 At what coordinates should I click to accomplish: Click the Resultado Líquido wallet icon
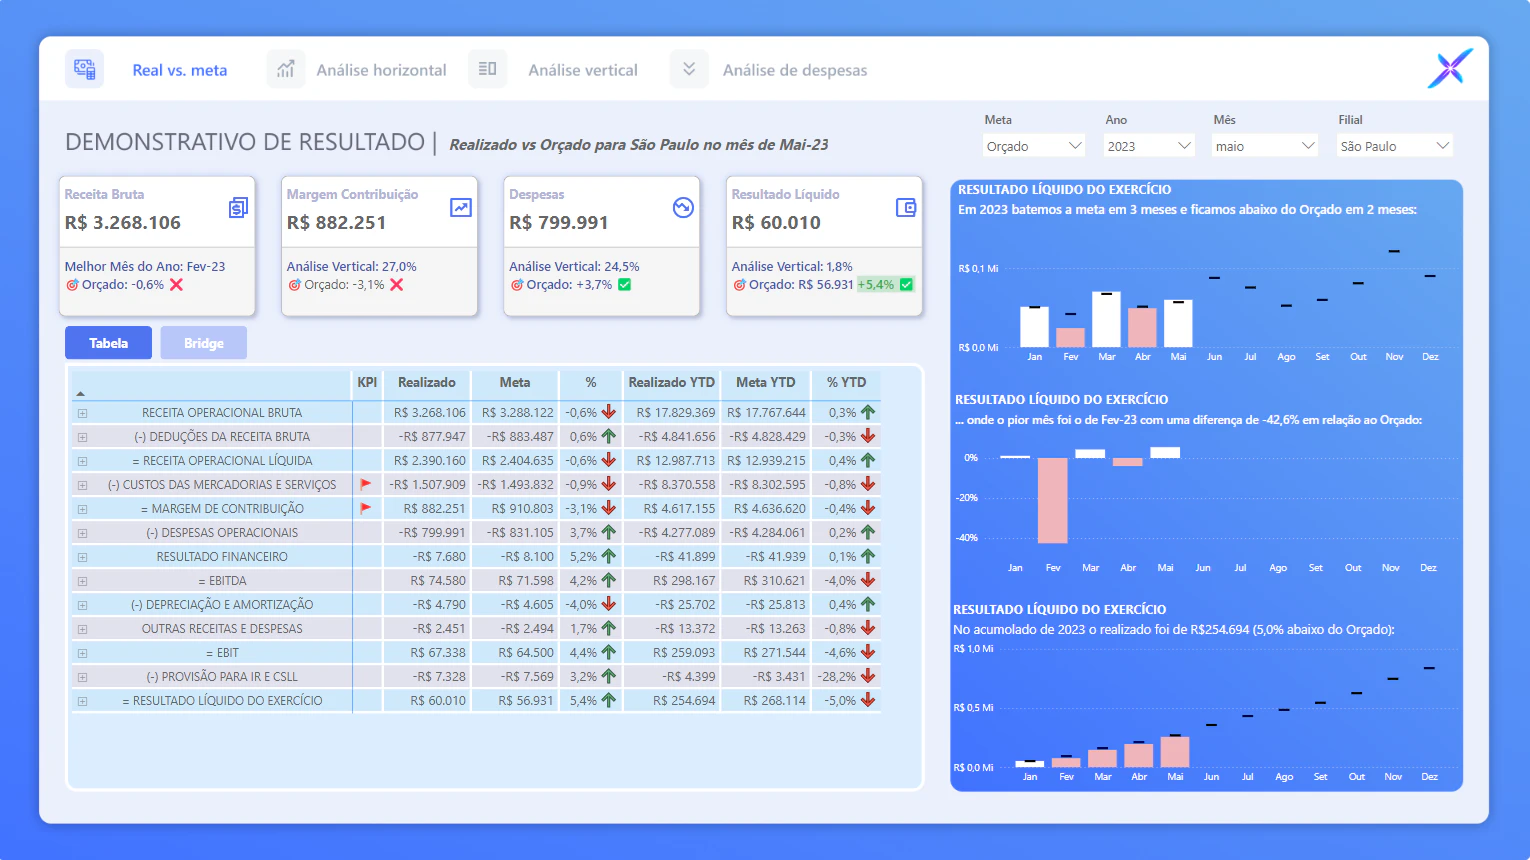coord(906,207)
